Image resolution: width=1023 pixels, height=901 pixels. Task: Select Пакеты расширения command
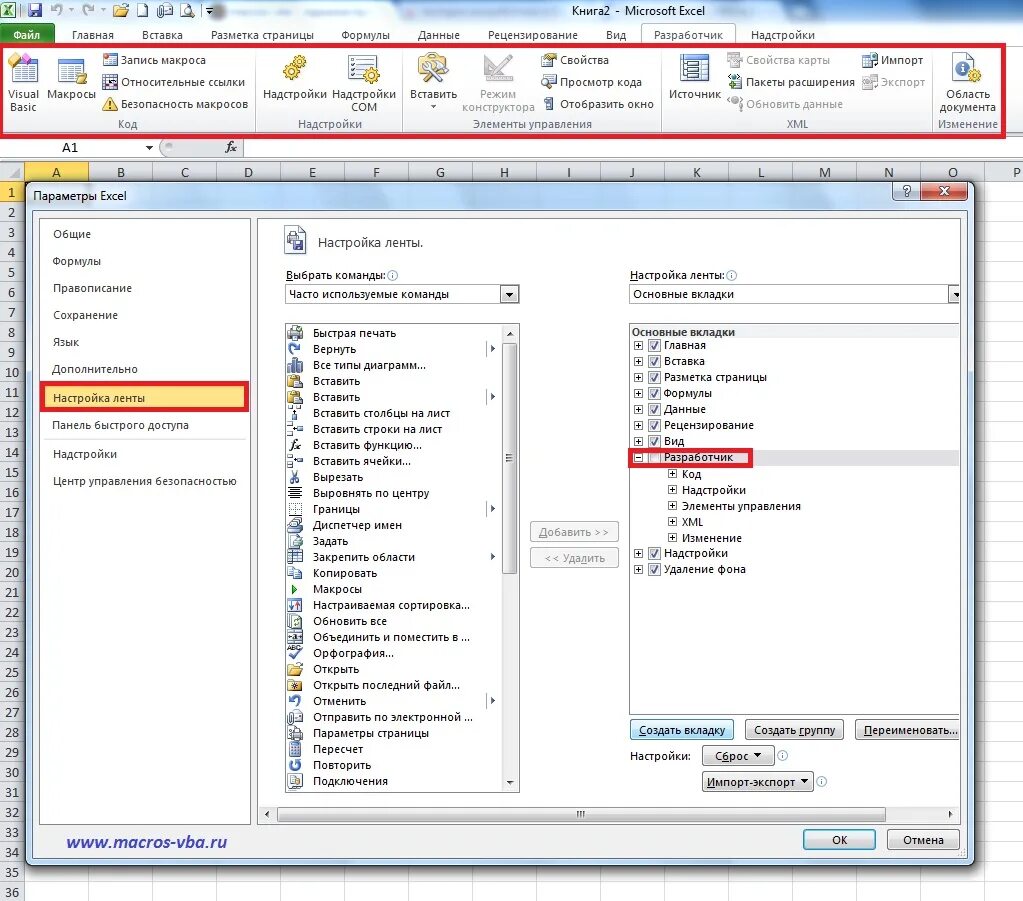[x=791, y=82]
